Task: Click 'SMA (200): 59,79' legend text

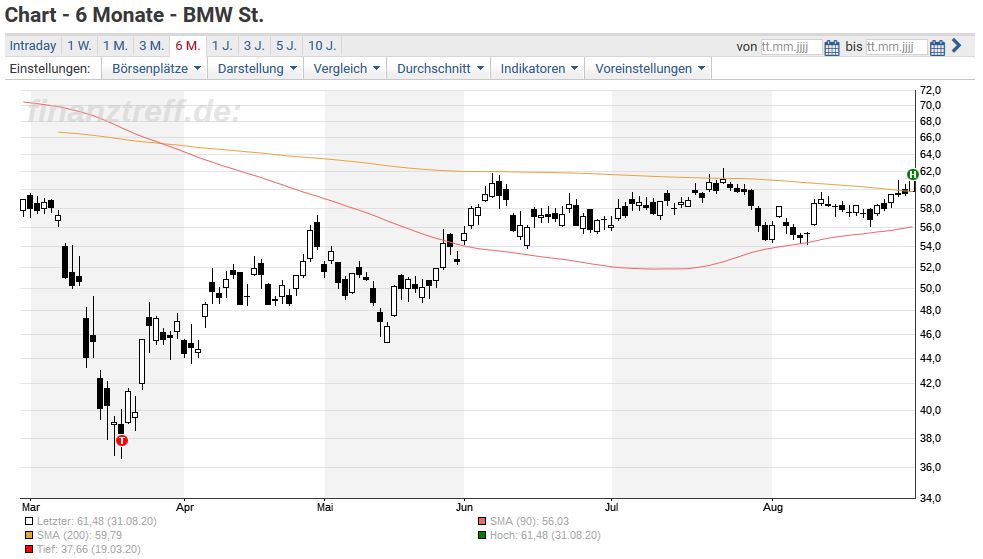Action: coord(79,536)
